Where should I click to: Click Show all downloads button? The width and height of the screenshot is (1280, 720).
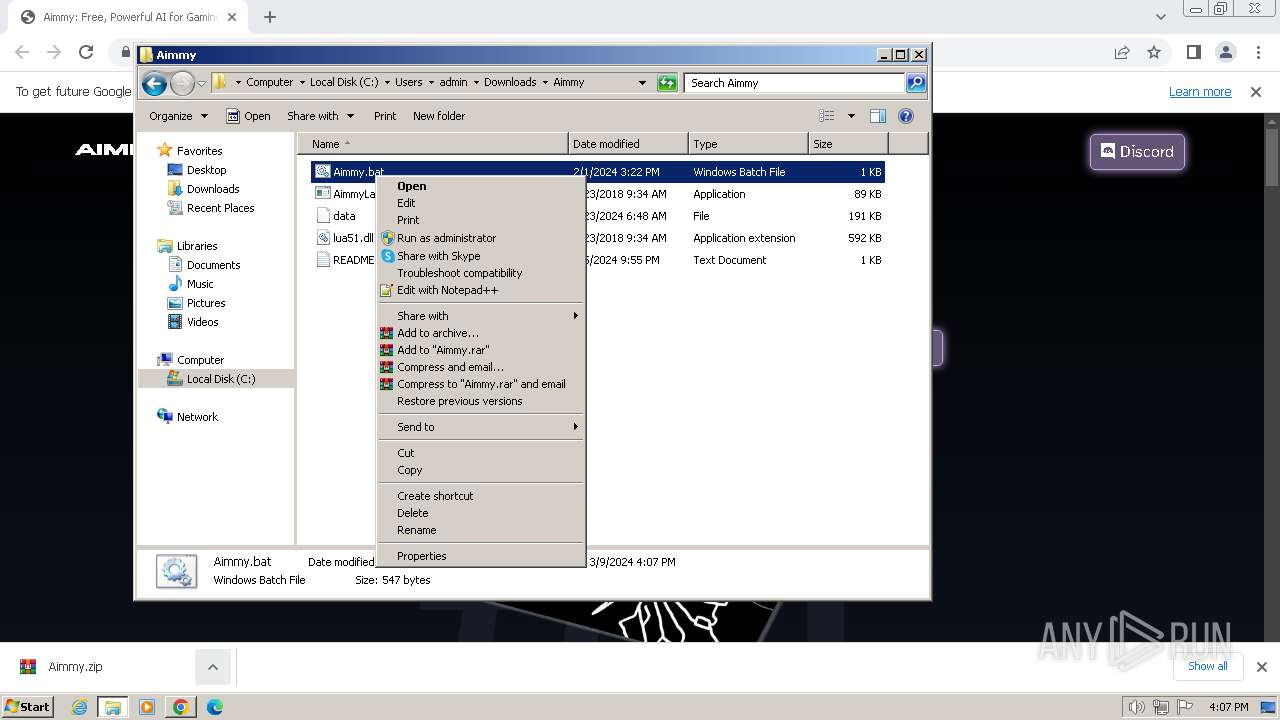pyautogui.click(x=1208, y=667)
